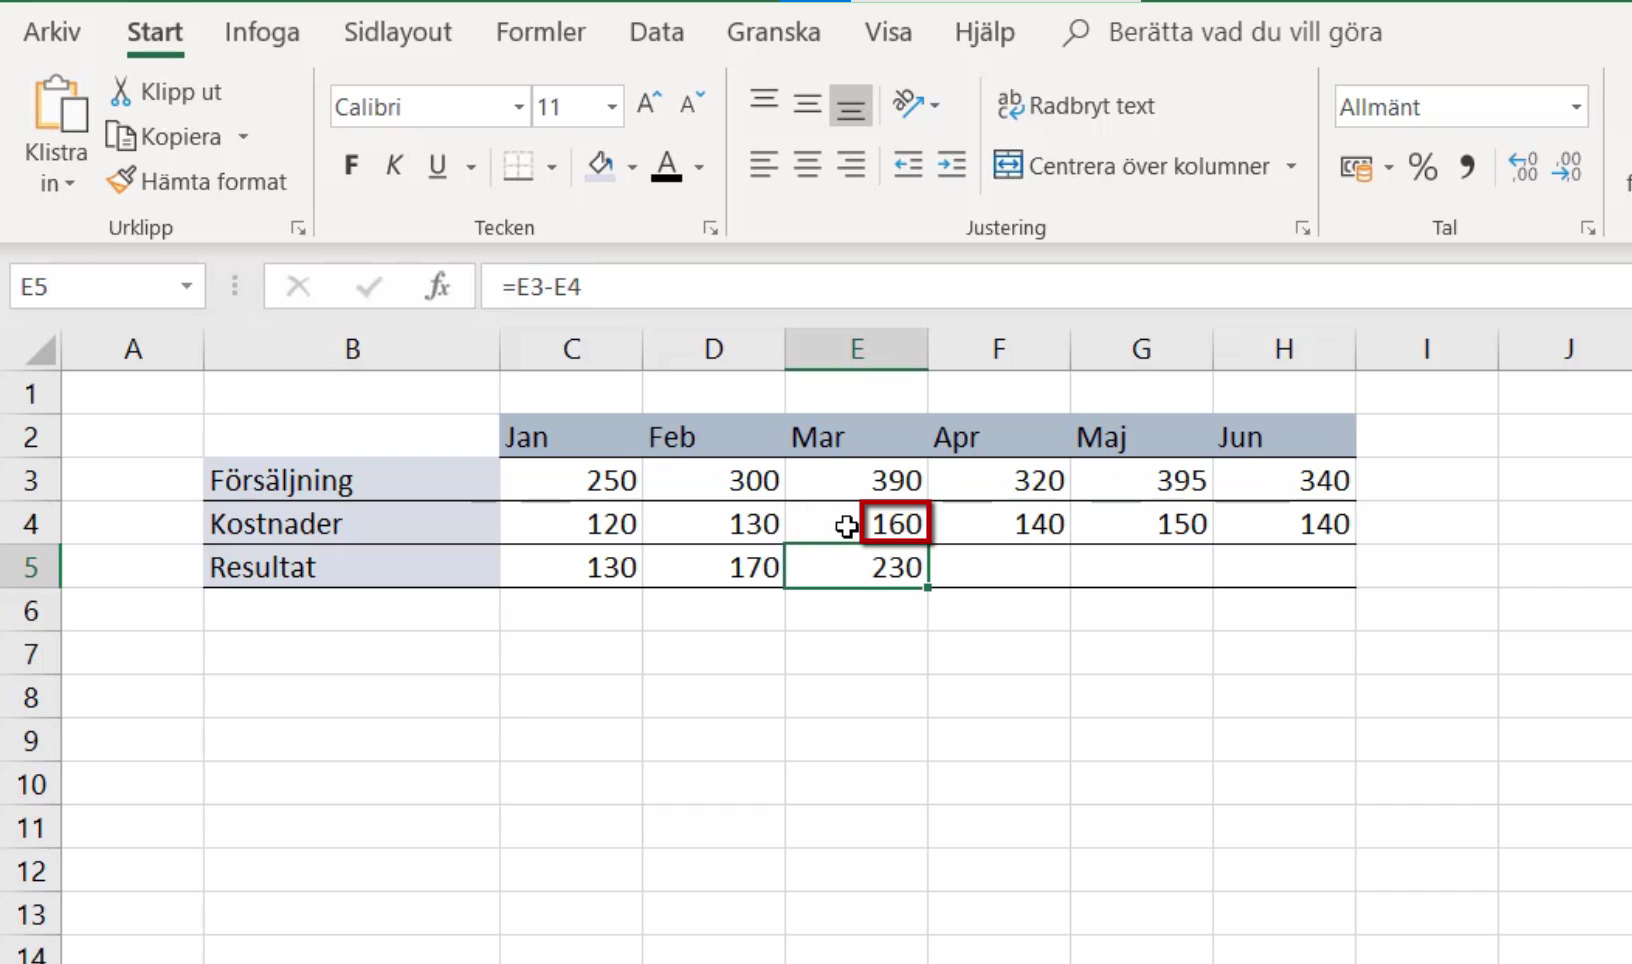Select cell F5 in the Resultat row
The image size is (1632, 964).
999,567
